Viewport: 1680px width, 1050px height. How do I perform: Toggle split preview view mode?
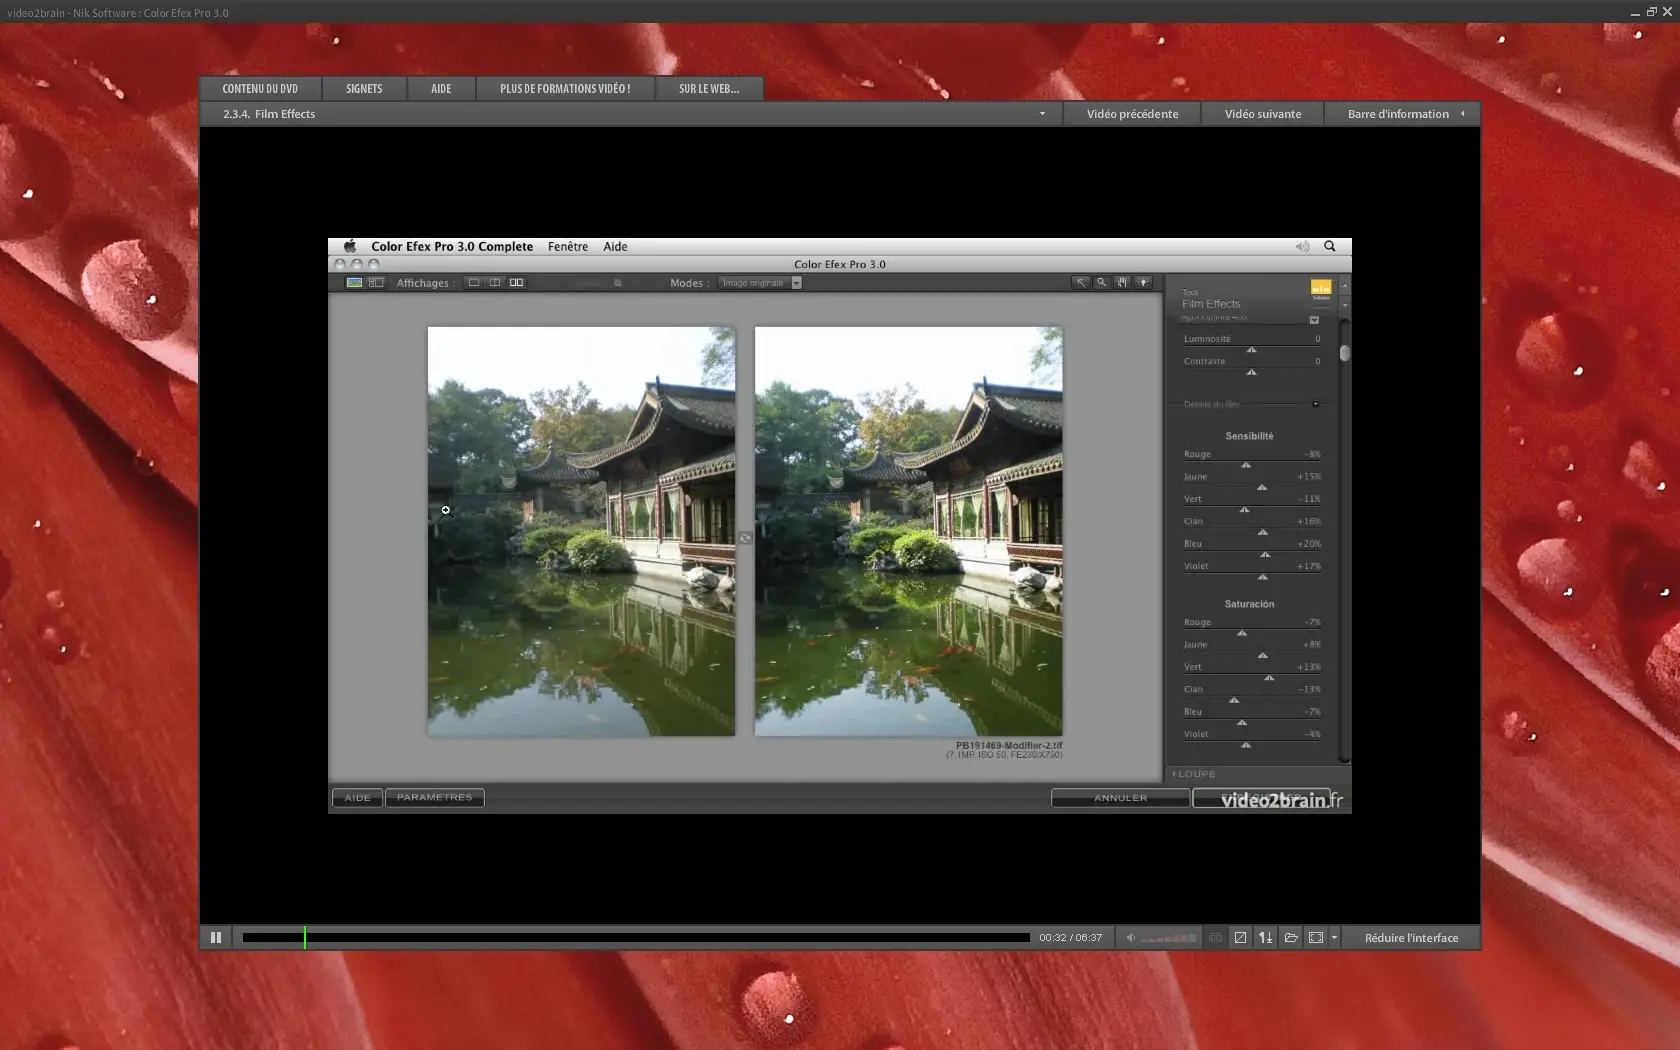tap(495, 283)
